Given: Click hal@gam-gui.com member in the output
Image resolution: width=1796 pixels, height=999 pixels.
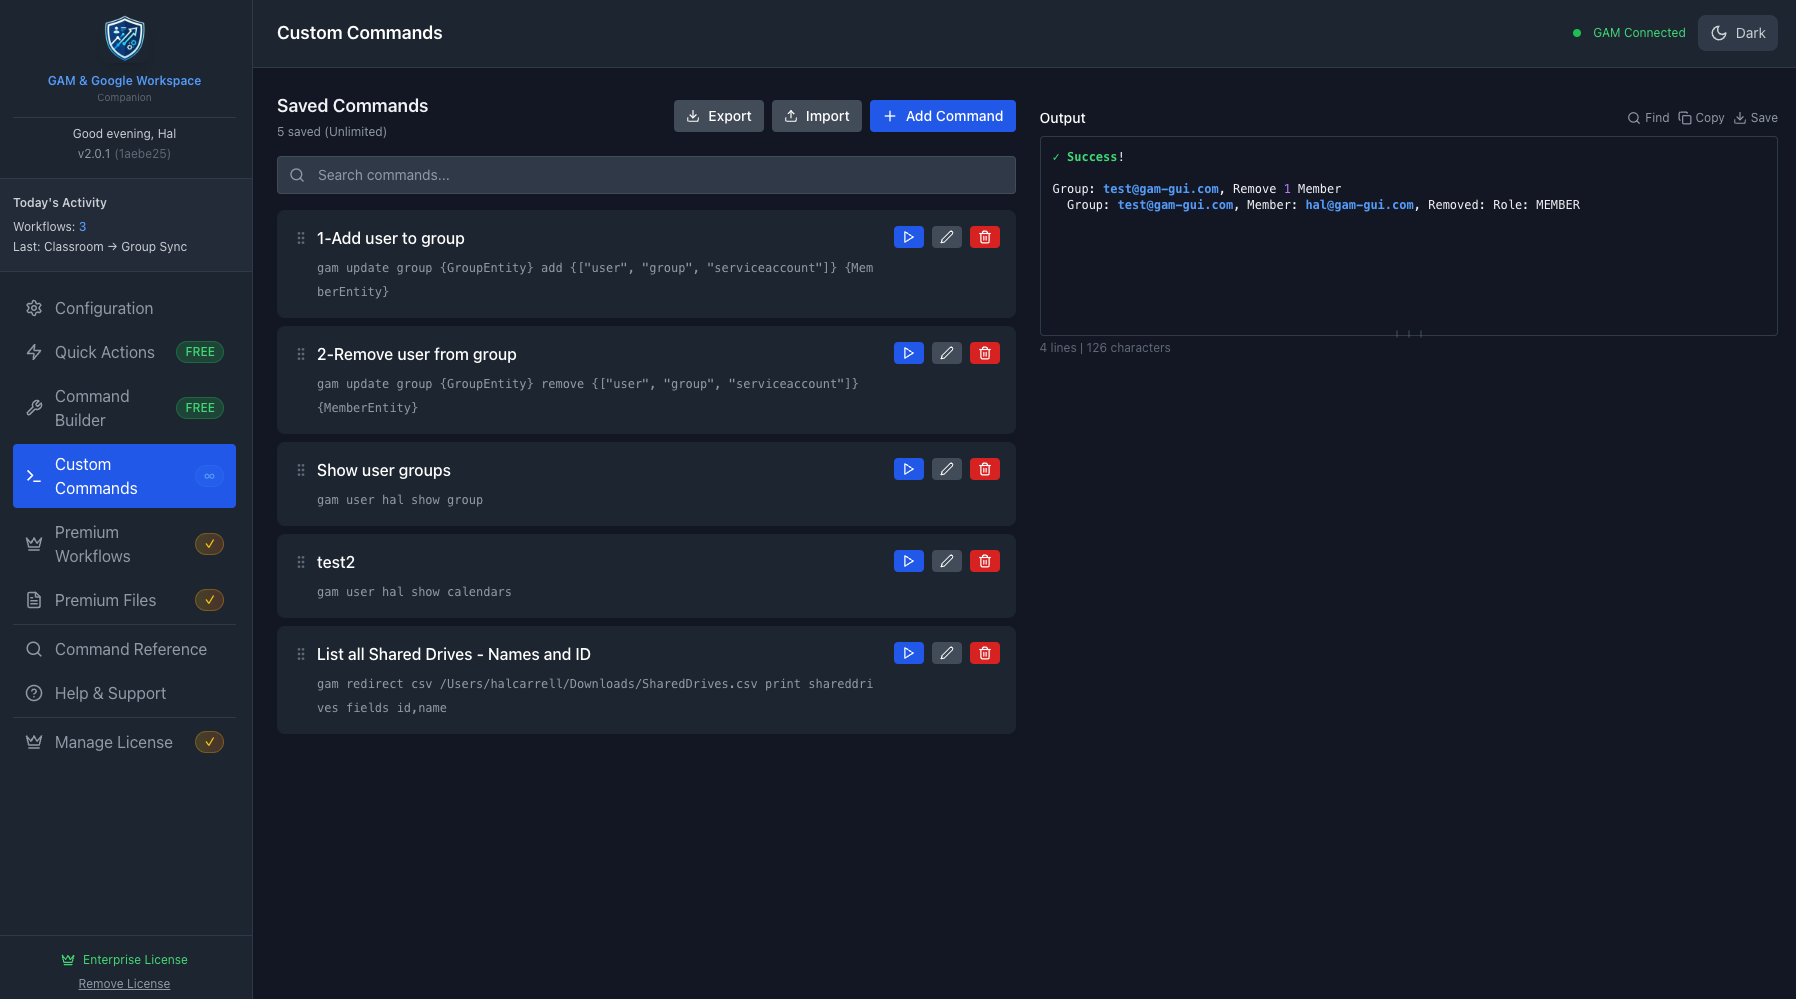Looking at the screenshot, I should click(x=1359, y=205).
